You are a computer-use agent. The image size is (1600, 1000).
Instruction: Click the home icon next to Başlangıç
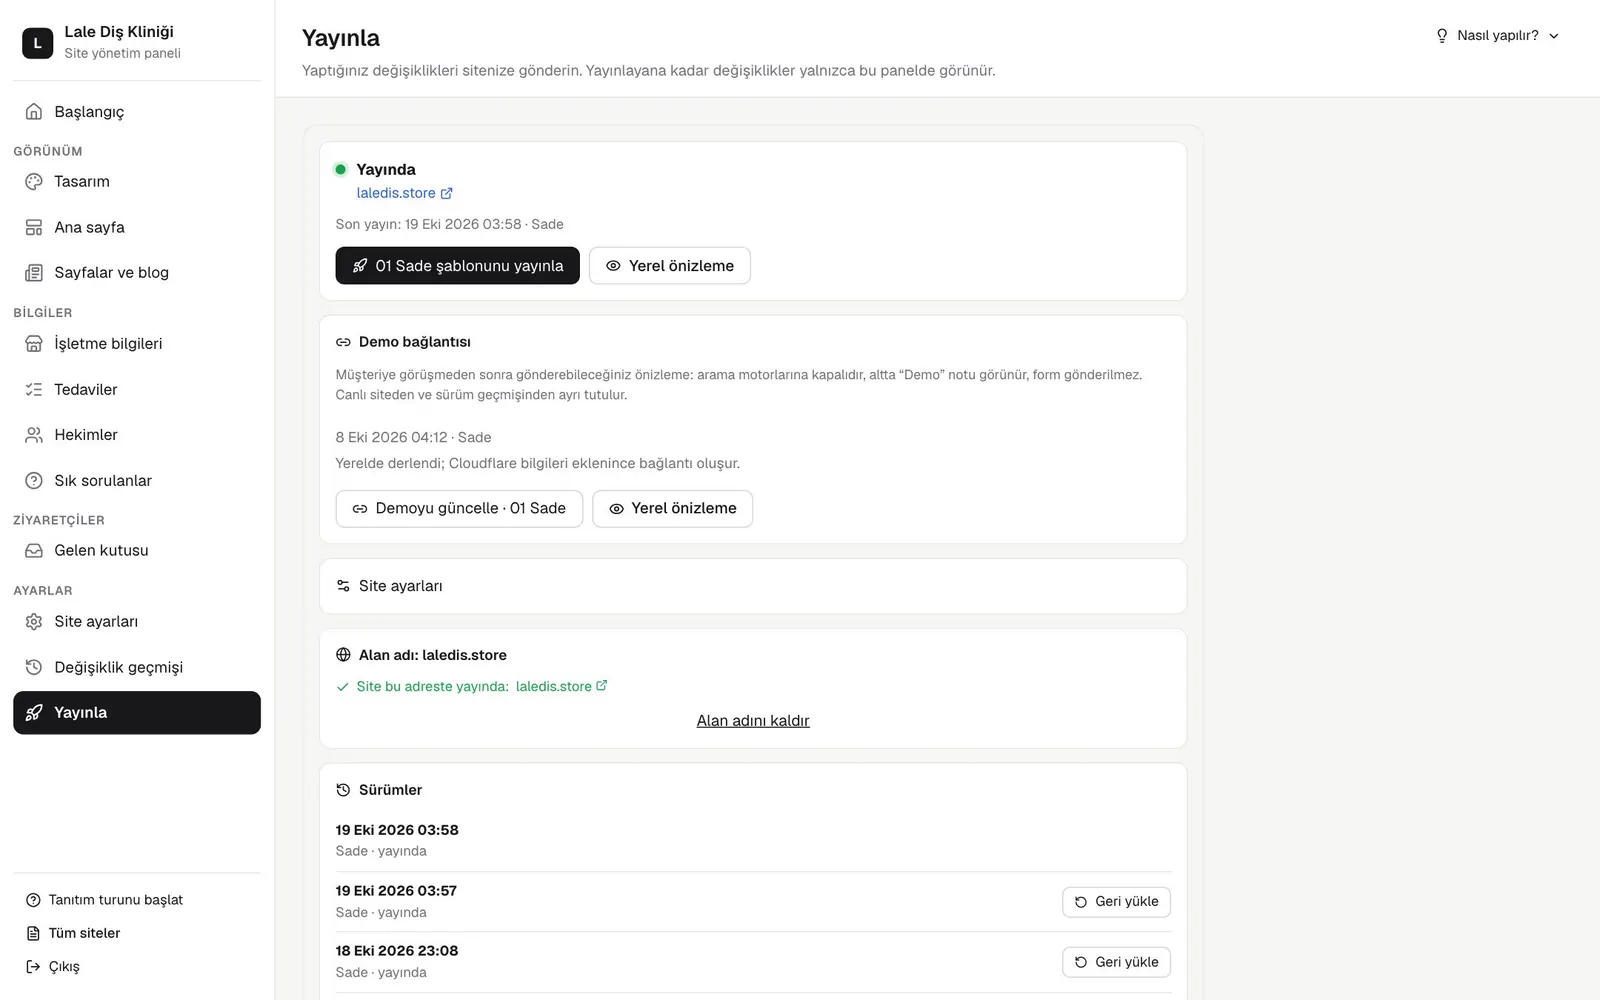pos(34,111)
